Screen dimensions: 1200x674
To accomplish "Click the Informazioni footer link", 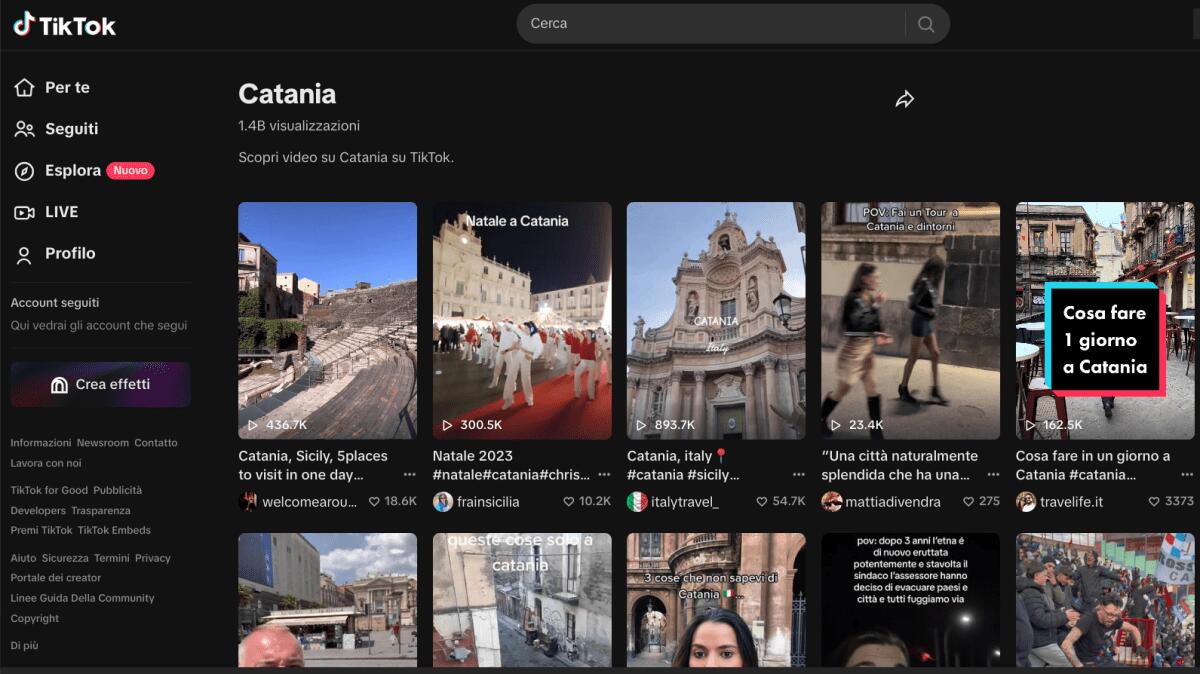I will point(41,443).
